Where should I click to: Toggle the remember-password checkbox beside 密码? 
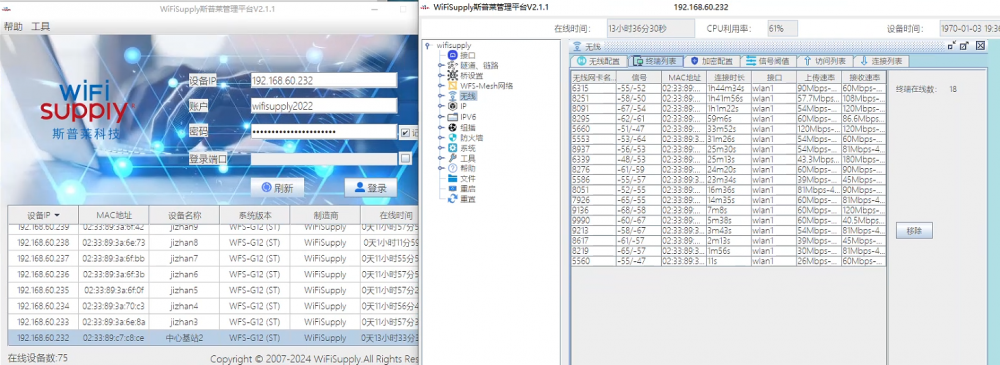[405, 133]
